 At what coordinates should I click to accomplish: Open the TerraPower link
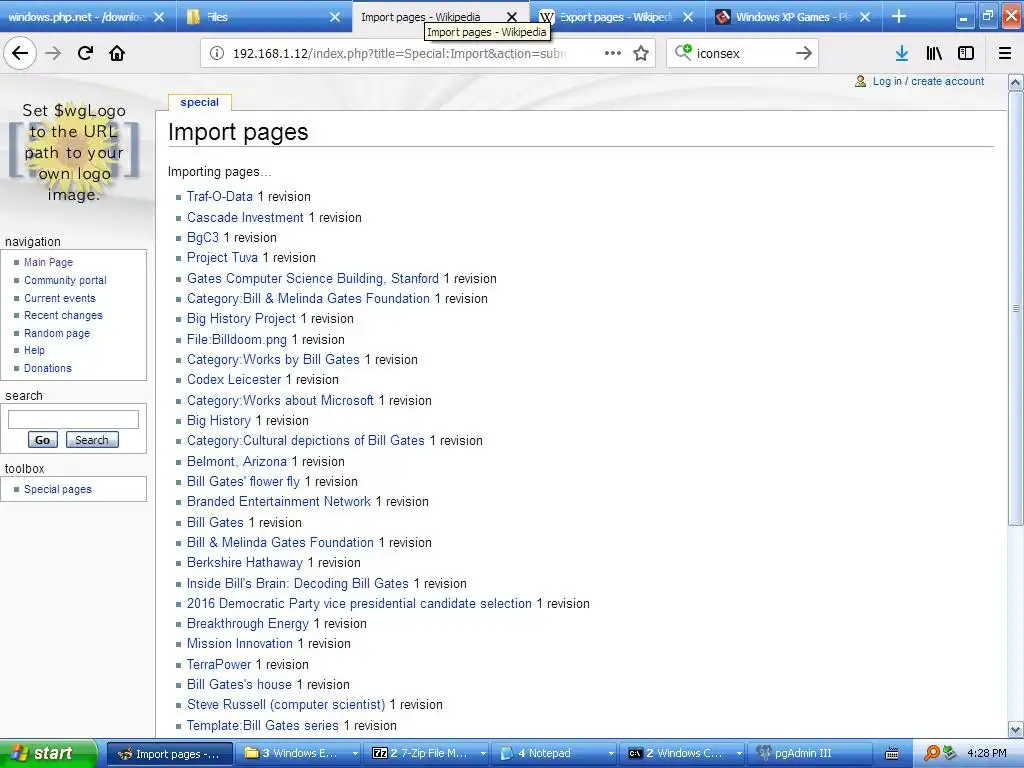tap(219, 664)
